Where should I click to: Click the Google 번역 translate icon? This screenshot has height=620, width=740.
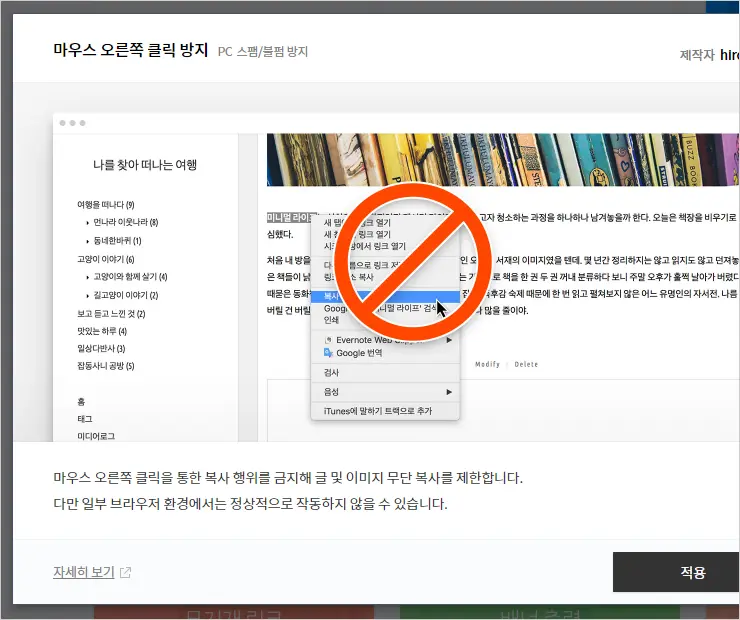coord(328,353)
